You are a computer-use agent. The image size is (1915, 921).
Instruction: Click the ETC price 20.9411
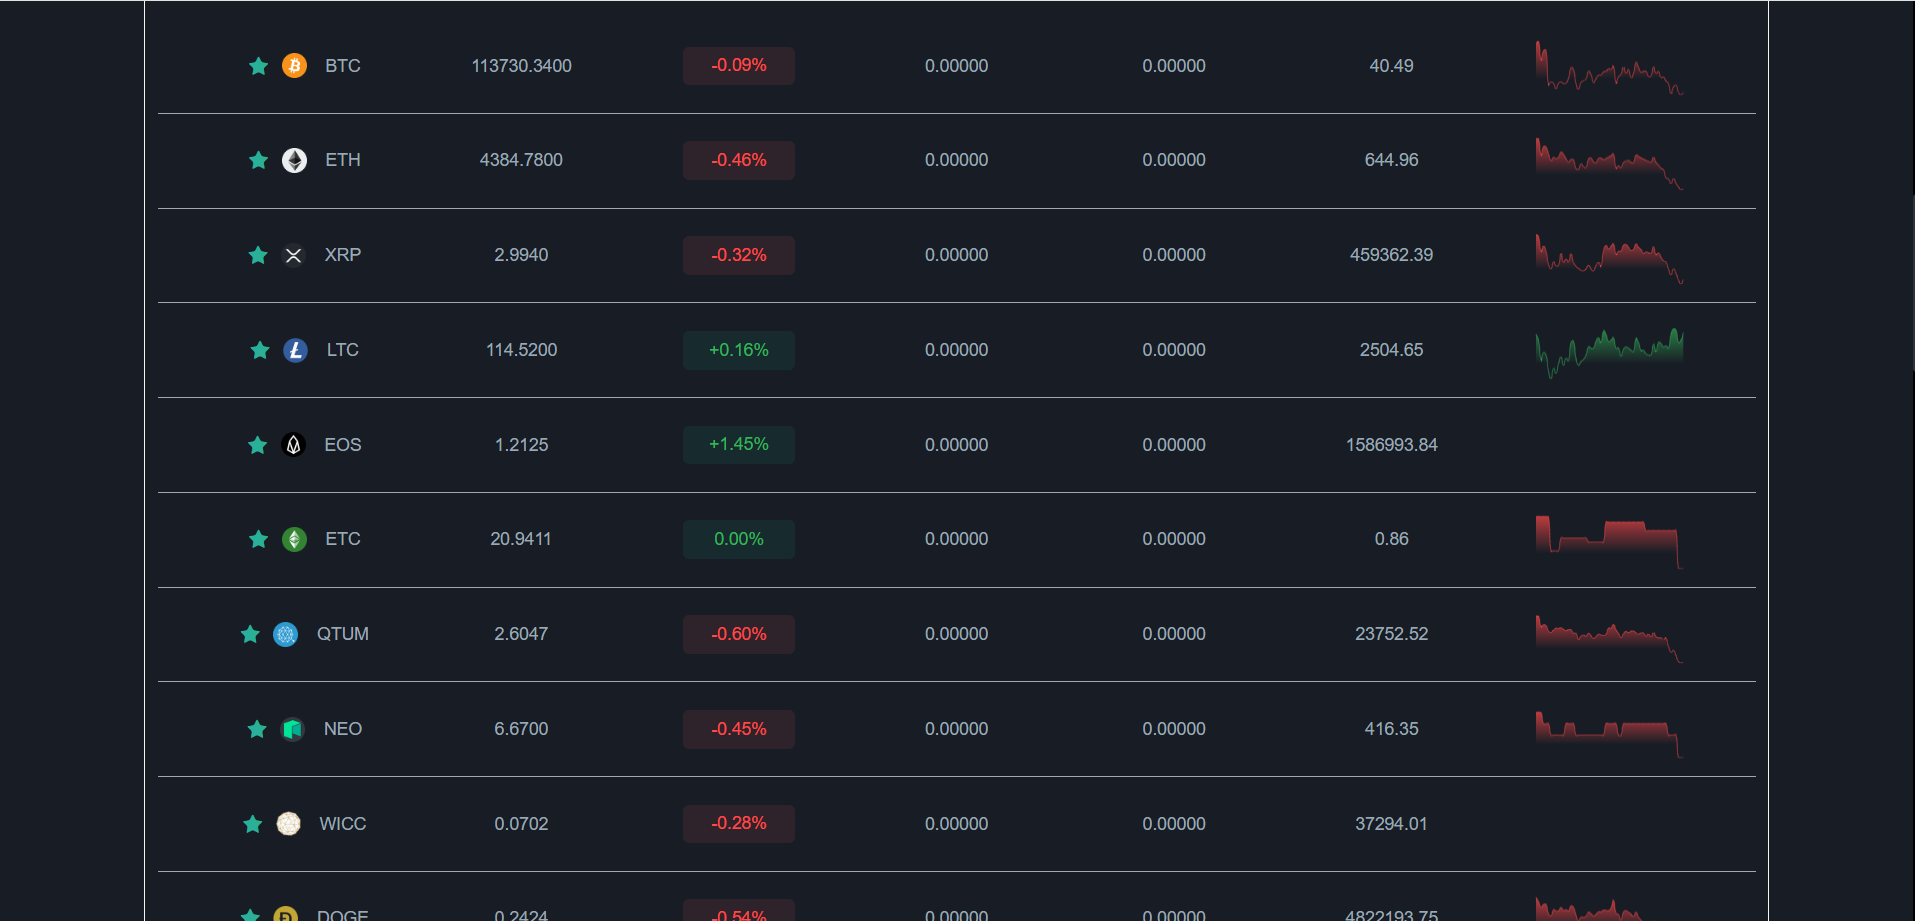[520, 539]
